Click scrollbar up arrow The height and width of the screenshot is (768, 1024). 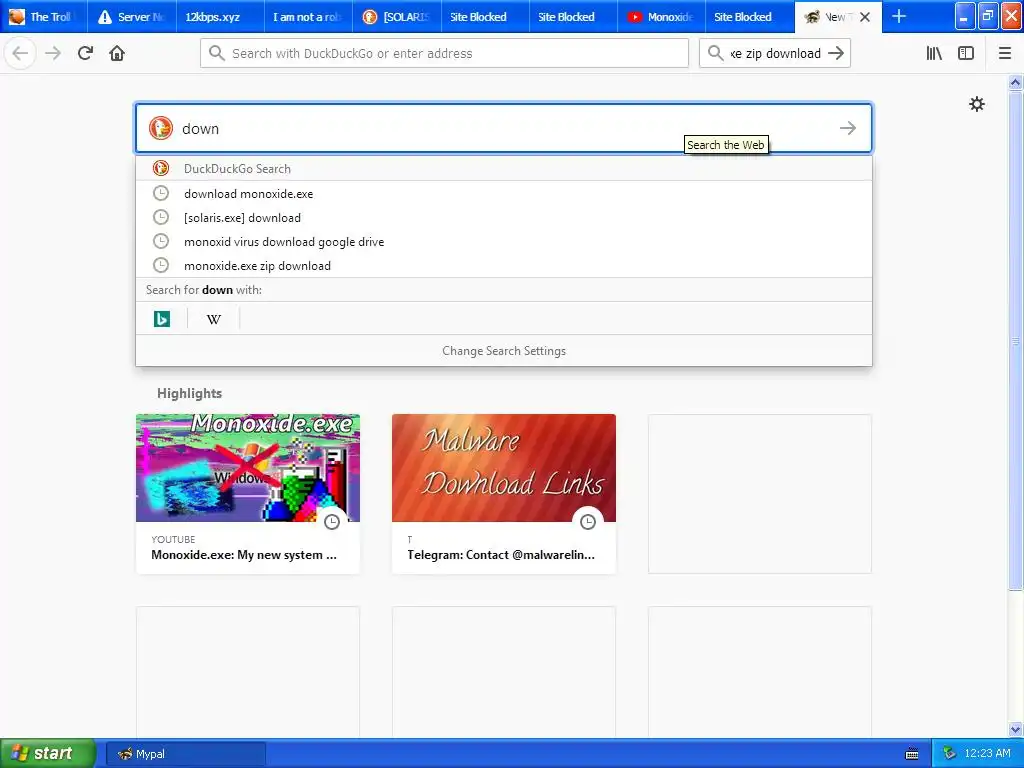(x=1016, y=82)
